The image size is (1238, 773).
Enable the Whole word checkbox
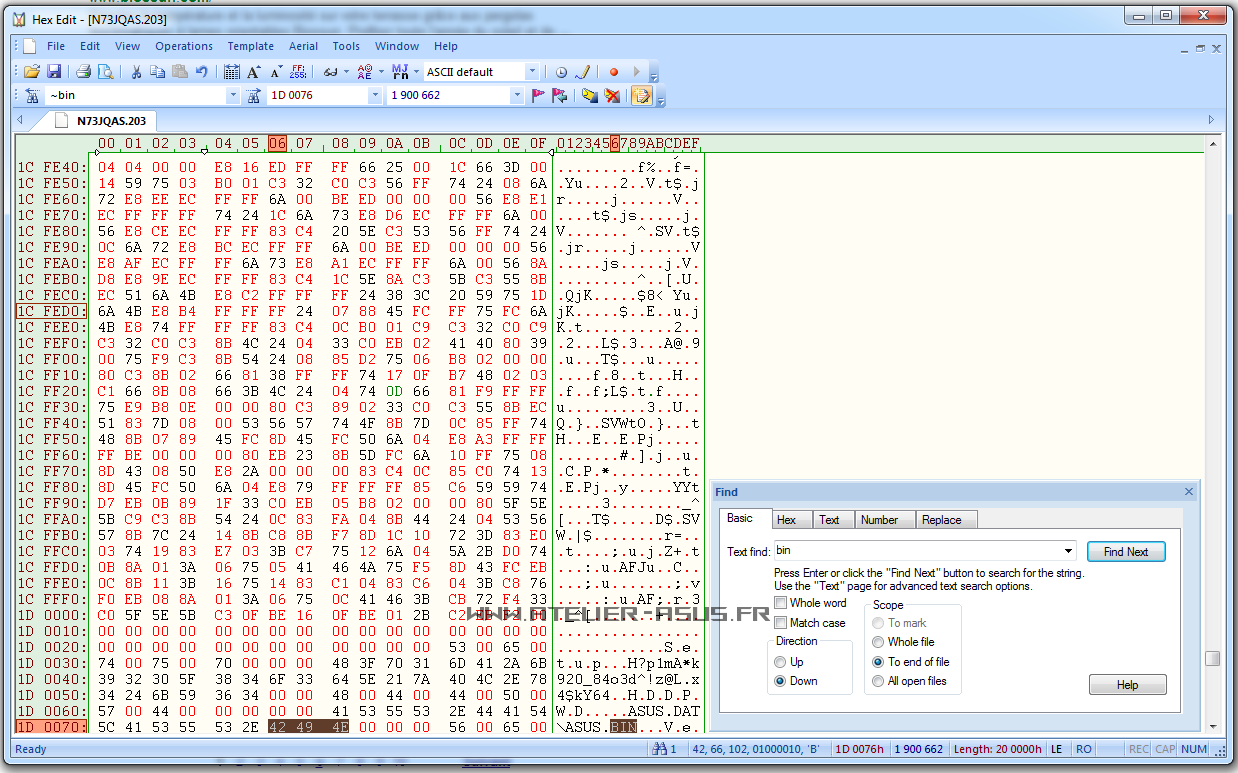point(780,603)
